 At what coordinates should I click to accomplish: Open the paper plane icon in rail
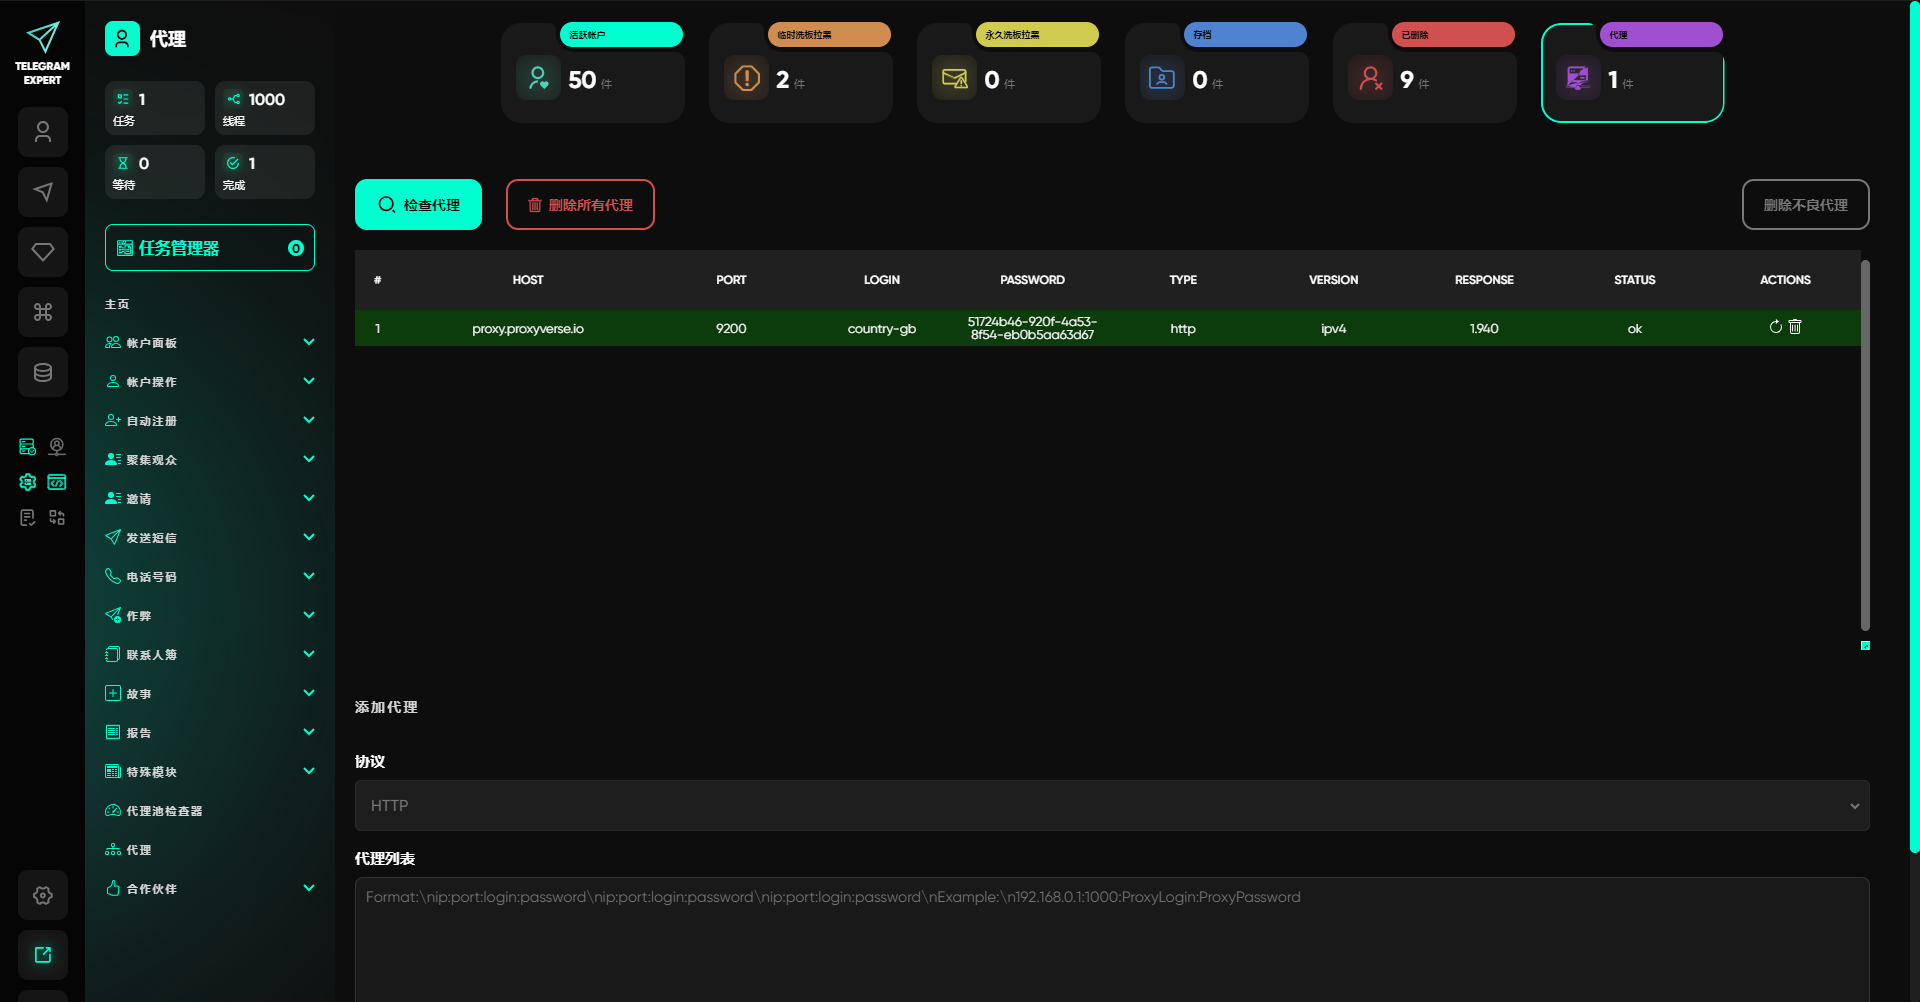43,192
